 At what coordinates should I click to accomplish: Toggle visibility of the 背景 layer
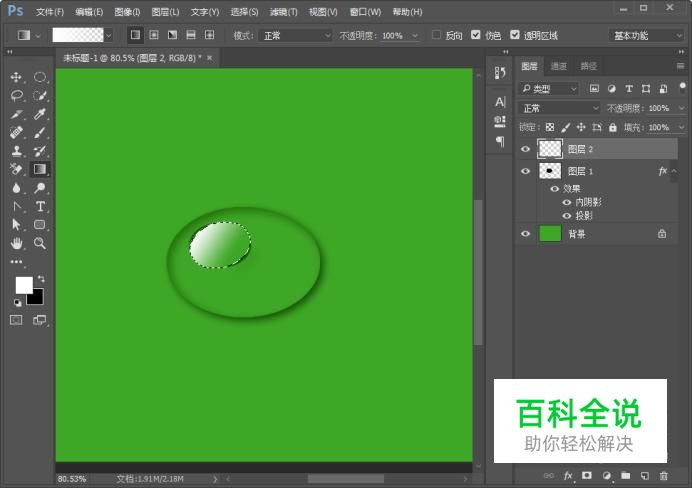525,233
